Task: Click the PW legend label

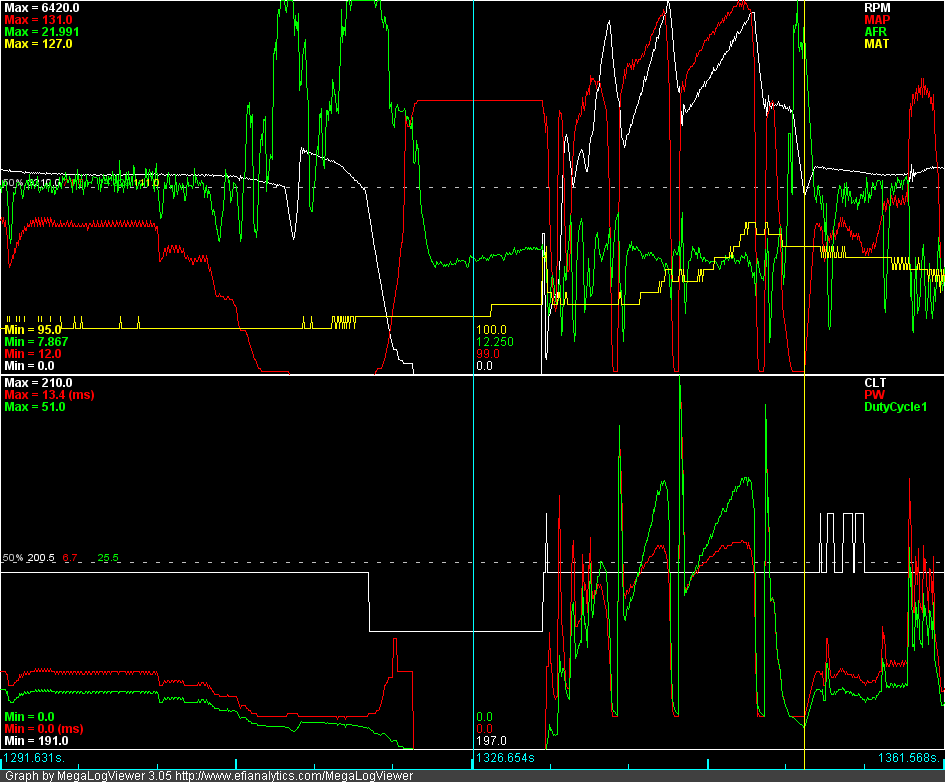Action: pos(874,395)
